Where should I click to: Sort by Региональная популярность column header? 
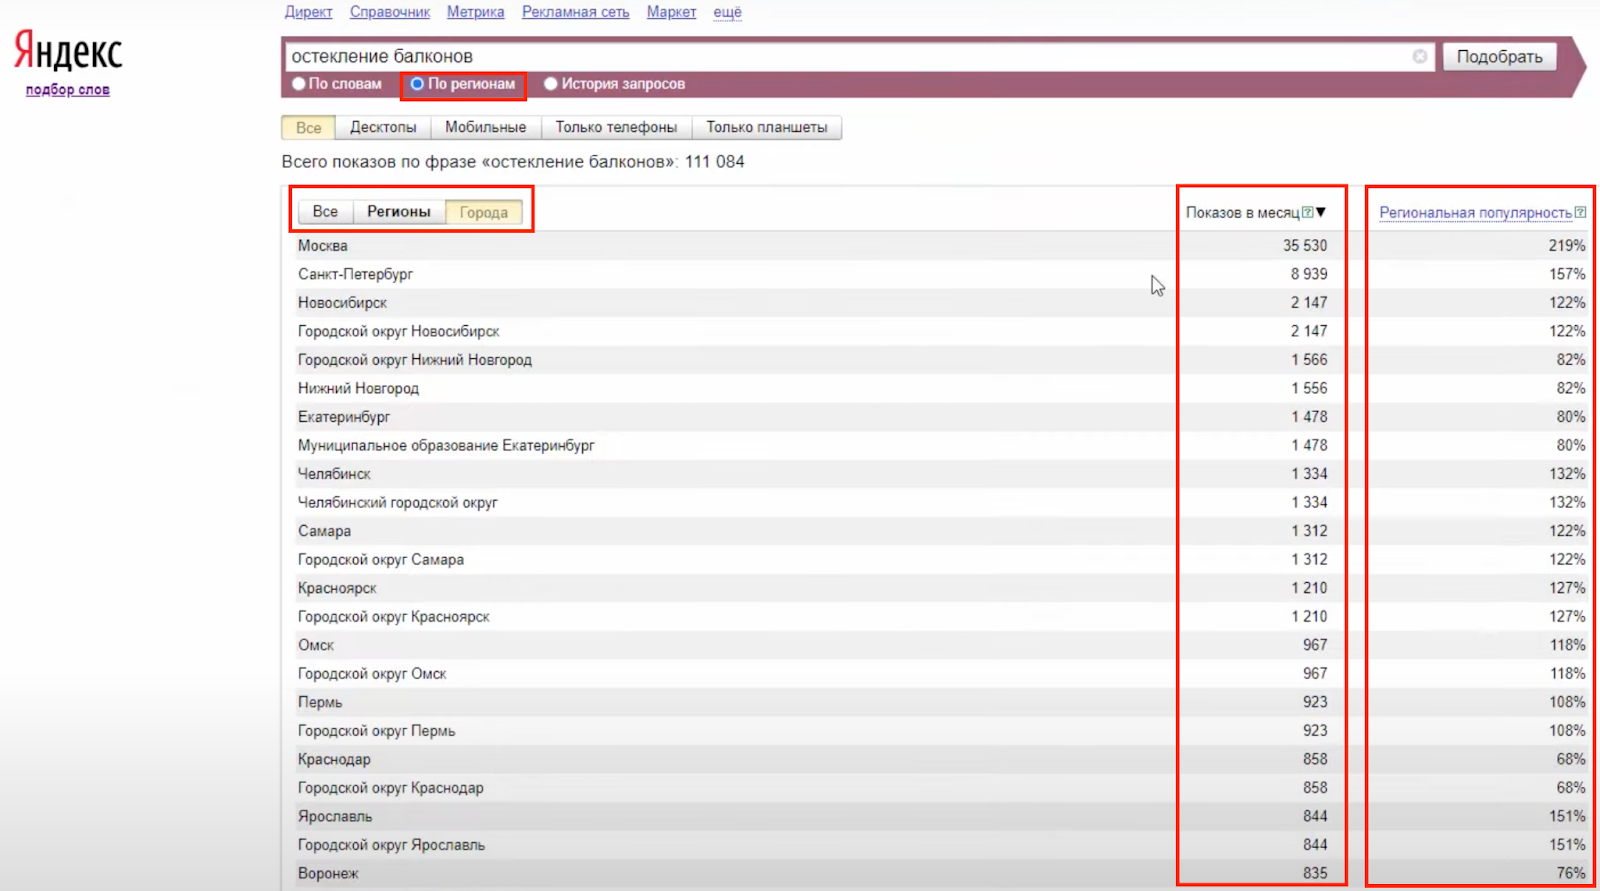click(1474, 212)
